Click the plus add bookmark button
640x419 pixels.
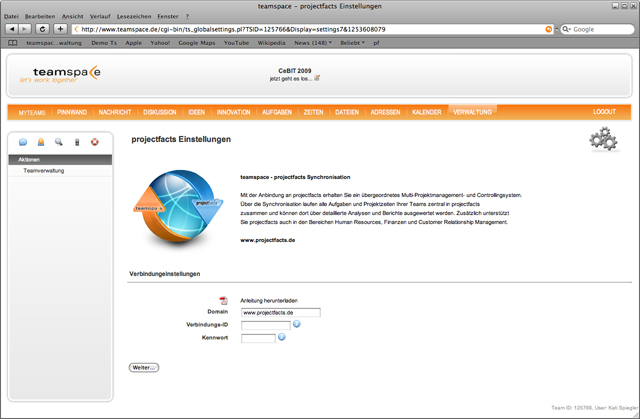click(60, 29)
